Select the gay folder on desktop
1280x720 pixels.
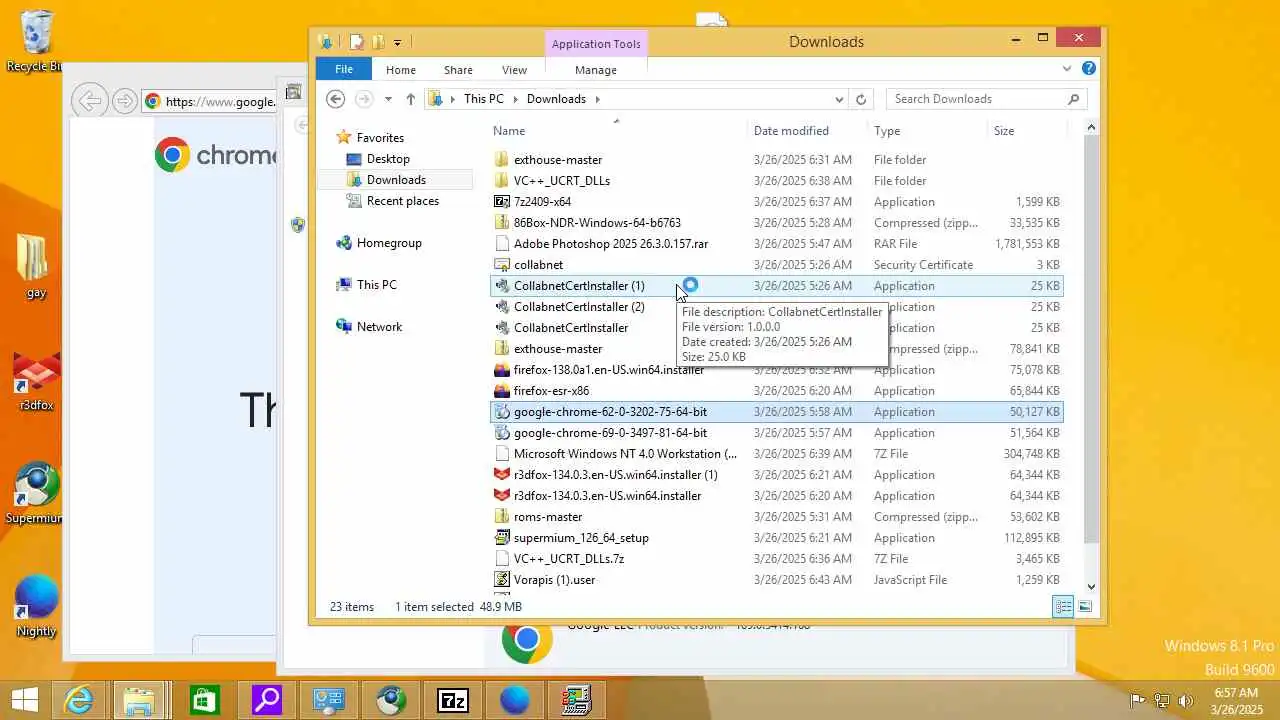pyautogui.click(x=36, y=268)
